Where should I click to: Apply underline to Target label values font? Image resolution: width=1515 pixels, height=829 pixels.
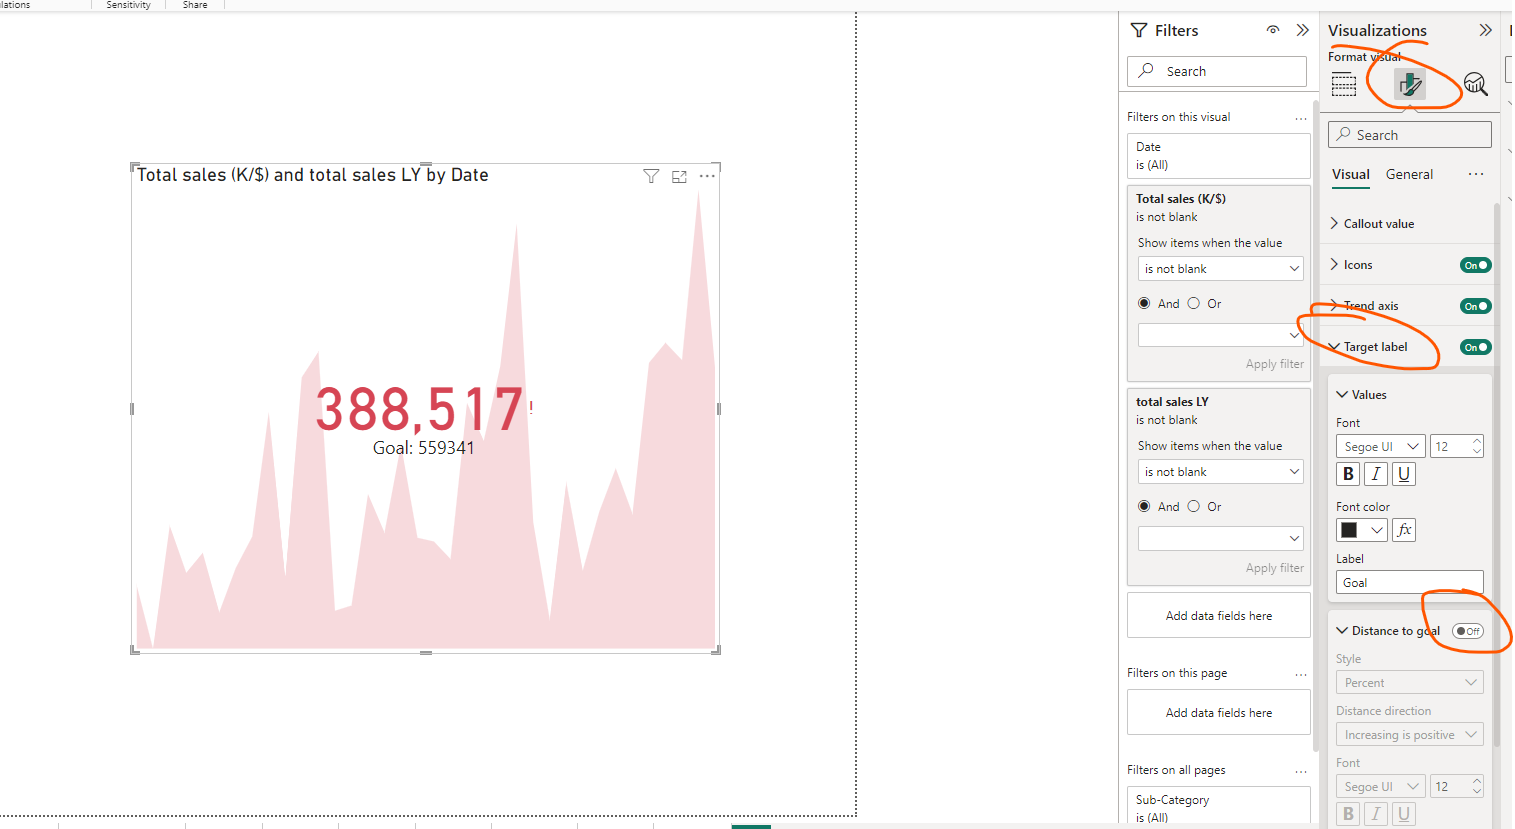click(x=1404, y=474)
